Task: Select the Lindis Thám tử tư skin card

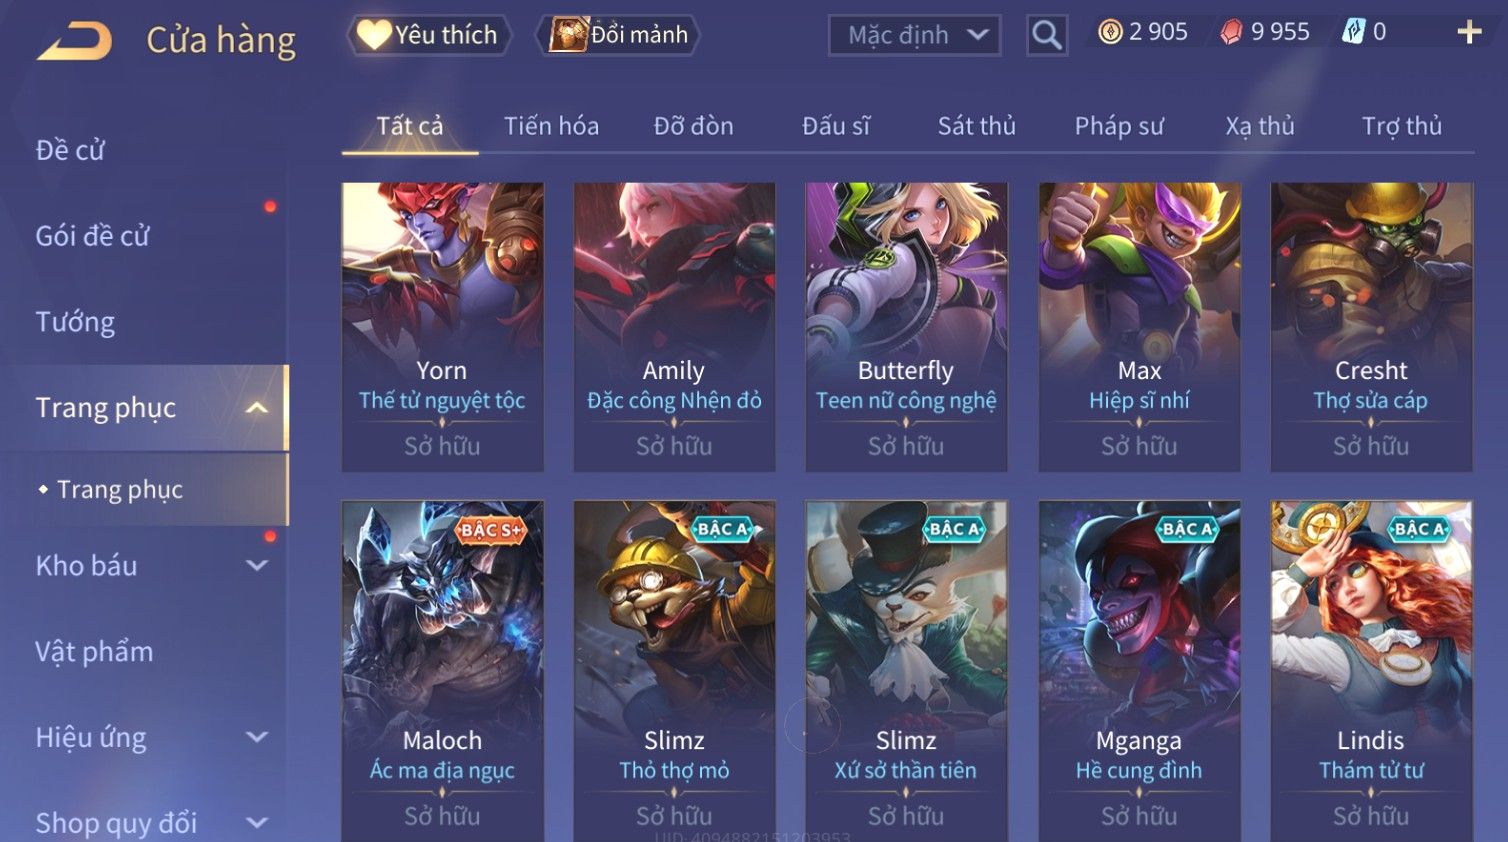Action: click(x=1371, y=671)
